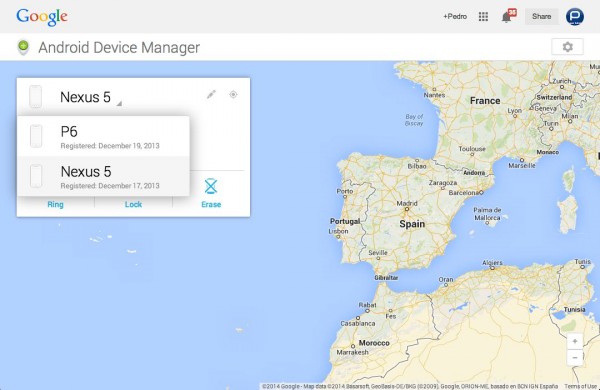Click the Zurich label on map
The image size is (600, 390).
click(562, 81)
